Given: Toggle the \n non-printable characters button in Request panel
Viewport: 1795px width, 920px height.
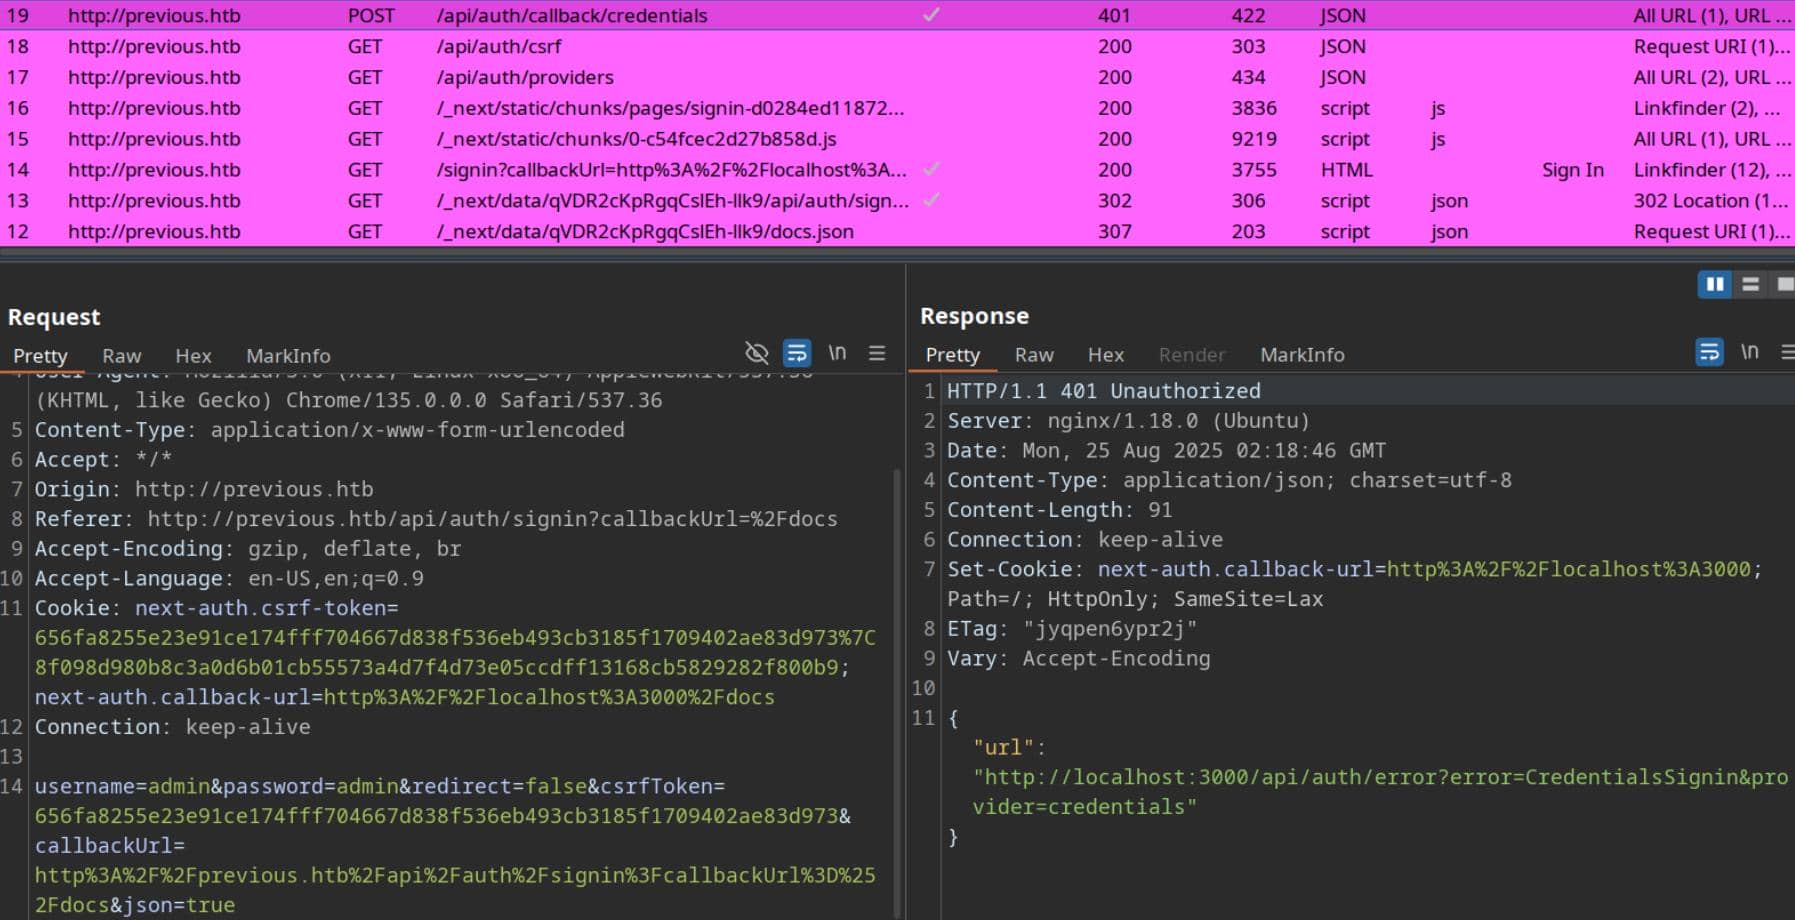Looking at the screenshot, I should pyautogui.click(x=837, y=353).
